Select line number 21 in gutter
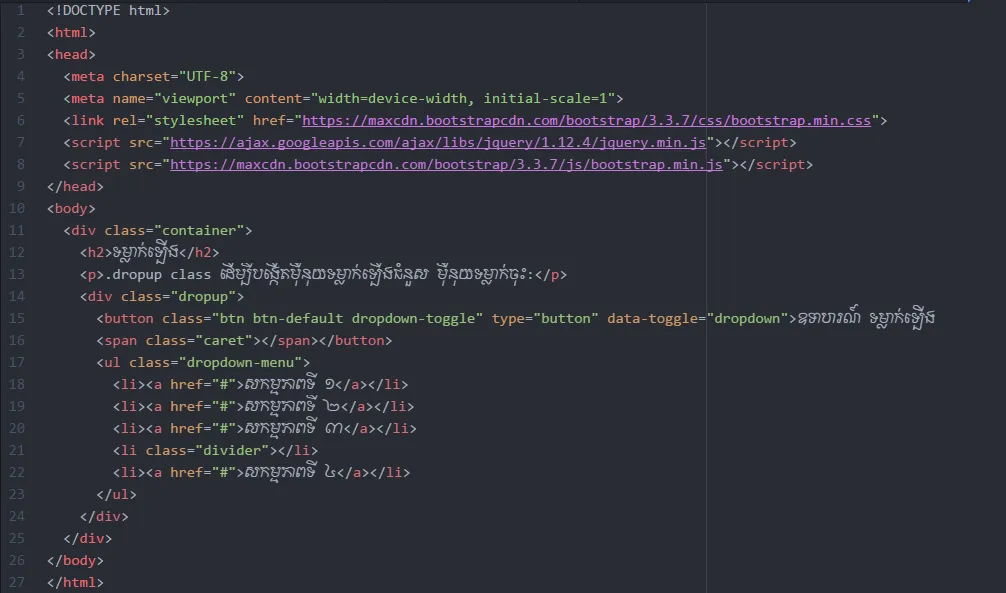Screen dimensions: 1006x593 (17, 450)
